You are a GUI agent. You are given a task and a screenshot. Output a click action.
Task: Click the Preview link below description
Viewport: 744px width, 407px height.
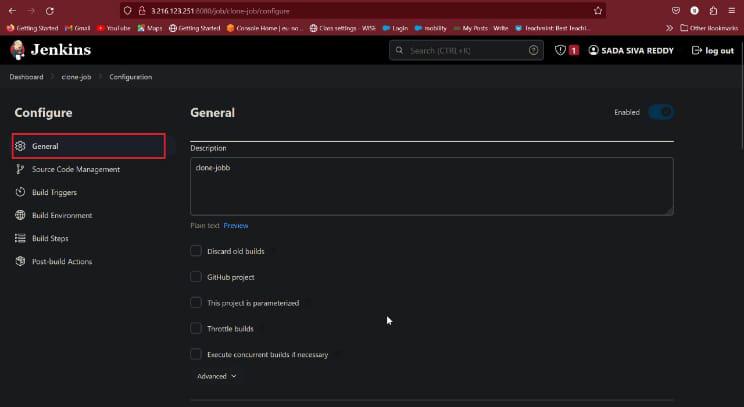(x=236, y=226)
